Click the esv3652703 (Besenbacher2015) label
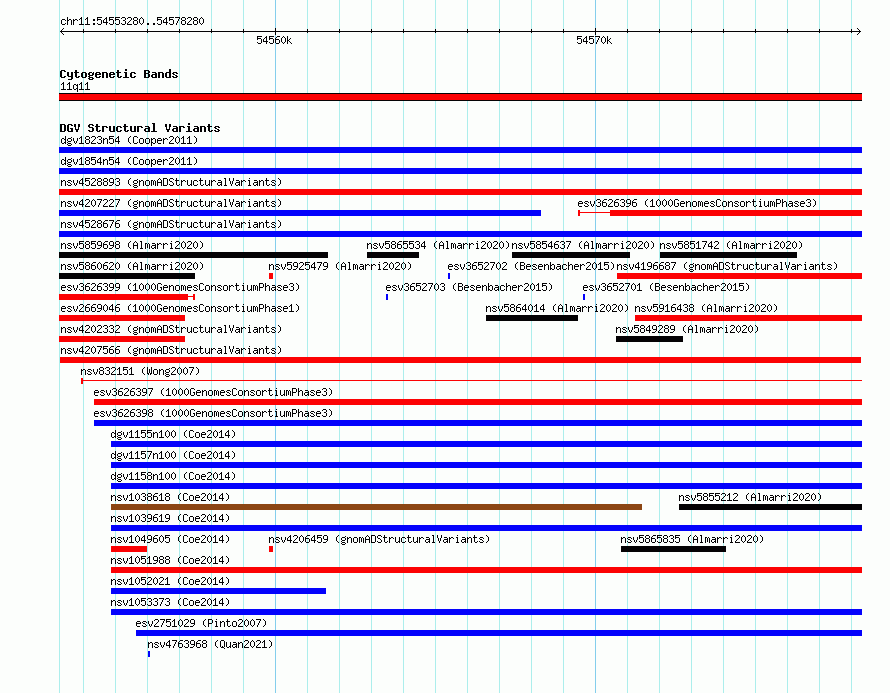 pyautogui.click(x=469, y=287)
